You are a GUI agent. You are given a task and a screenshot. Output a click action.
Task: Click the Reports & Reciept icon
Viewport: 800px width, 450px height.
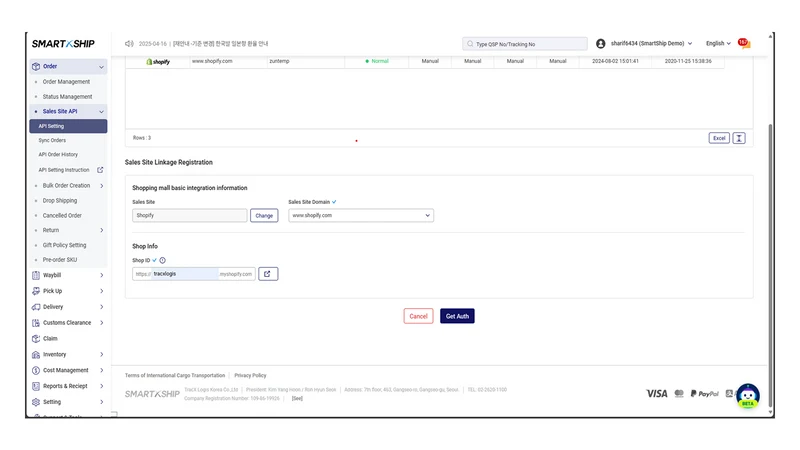(x=36, y=386)
